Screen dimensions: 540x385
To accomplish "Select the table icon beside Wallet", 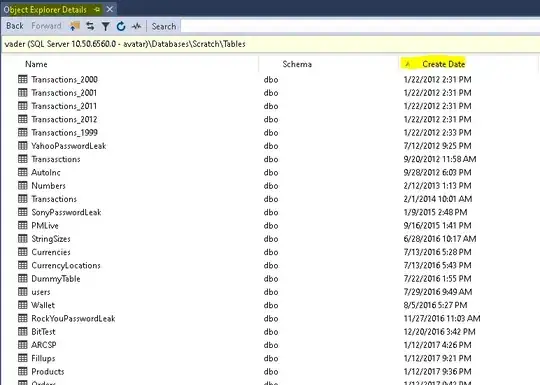I will pyautogui.click(x=23, y=305).
